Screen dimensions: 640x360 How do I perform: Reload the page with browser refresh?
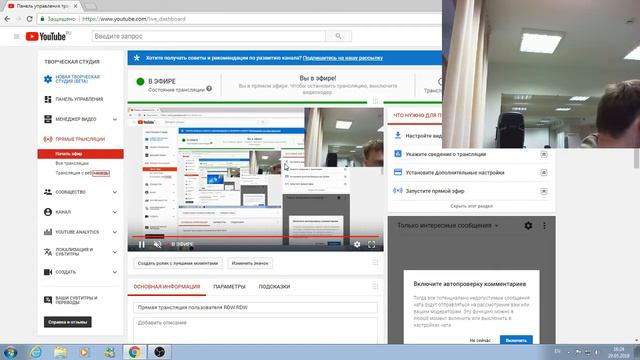tap(29, 19)
